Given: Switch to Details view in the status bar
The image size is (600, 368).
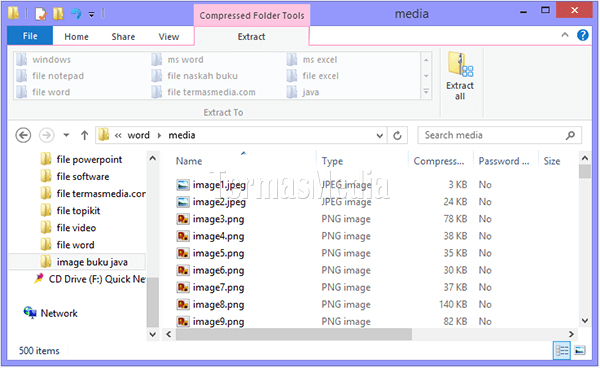Looking at the screenshot, I should click(562, 350).
